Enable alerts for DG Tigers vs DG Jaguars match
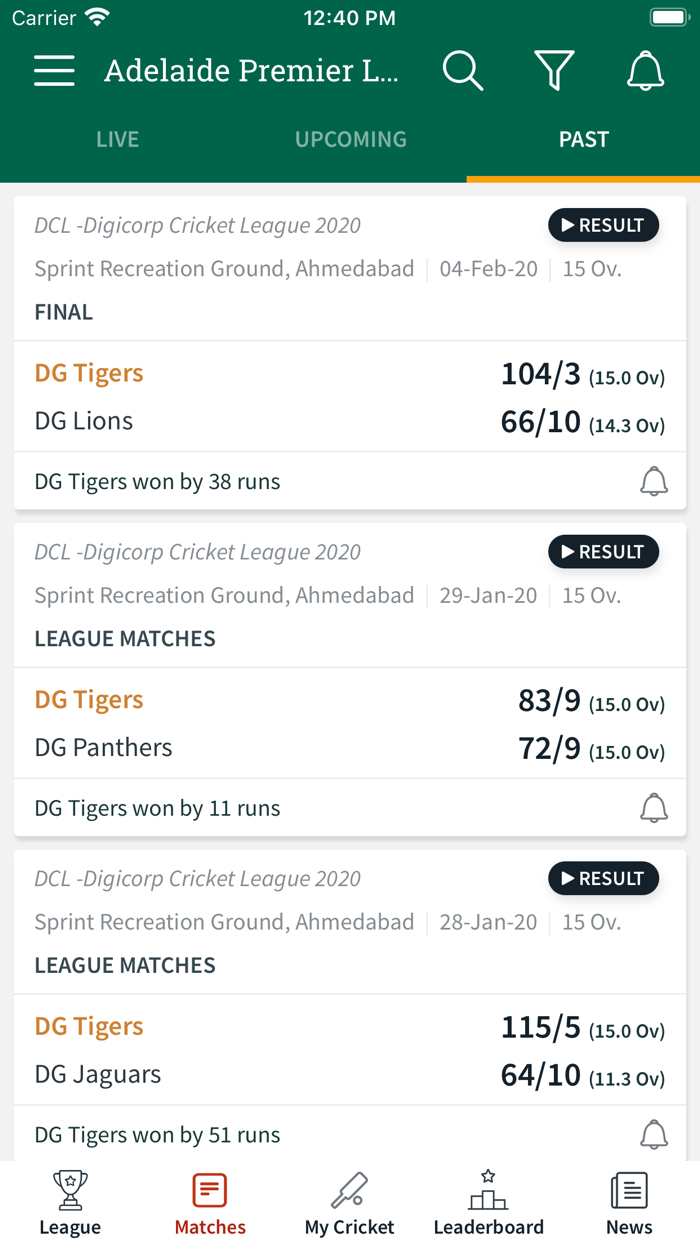This screenshot has width=700, height=1244. tap(654, 1134)
